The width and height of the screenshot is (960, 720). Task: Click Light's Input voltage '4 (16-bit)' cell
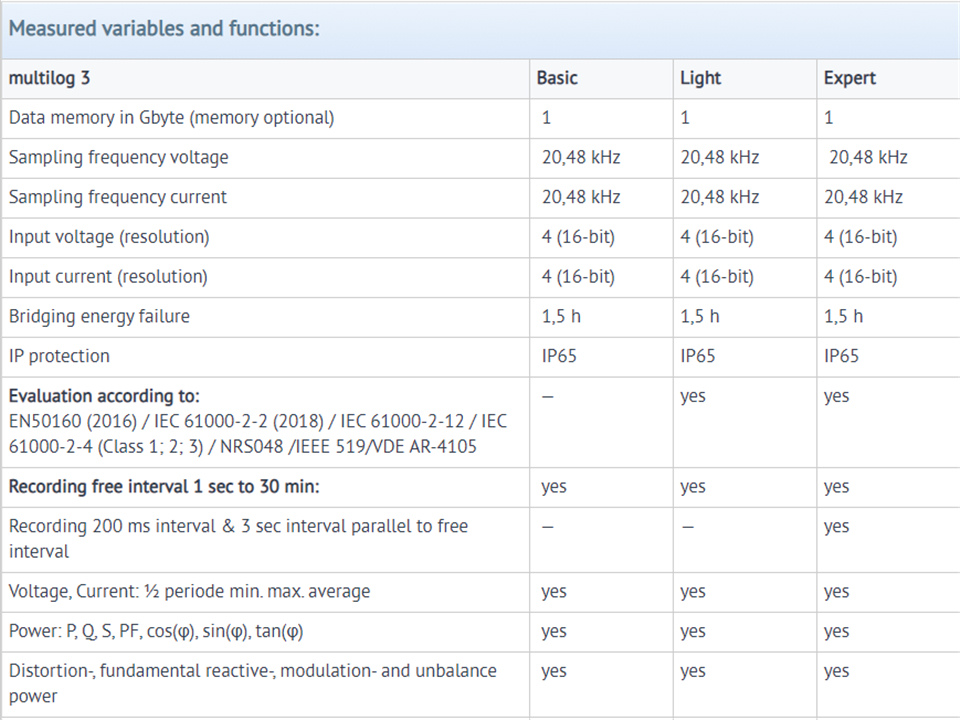(717, 237)
